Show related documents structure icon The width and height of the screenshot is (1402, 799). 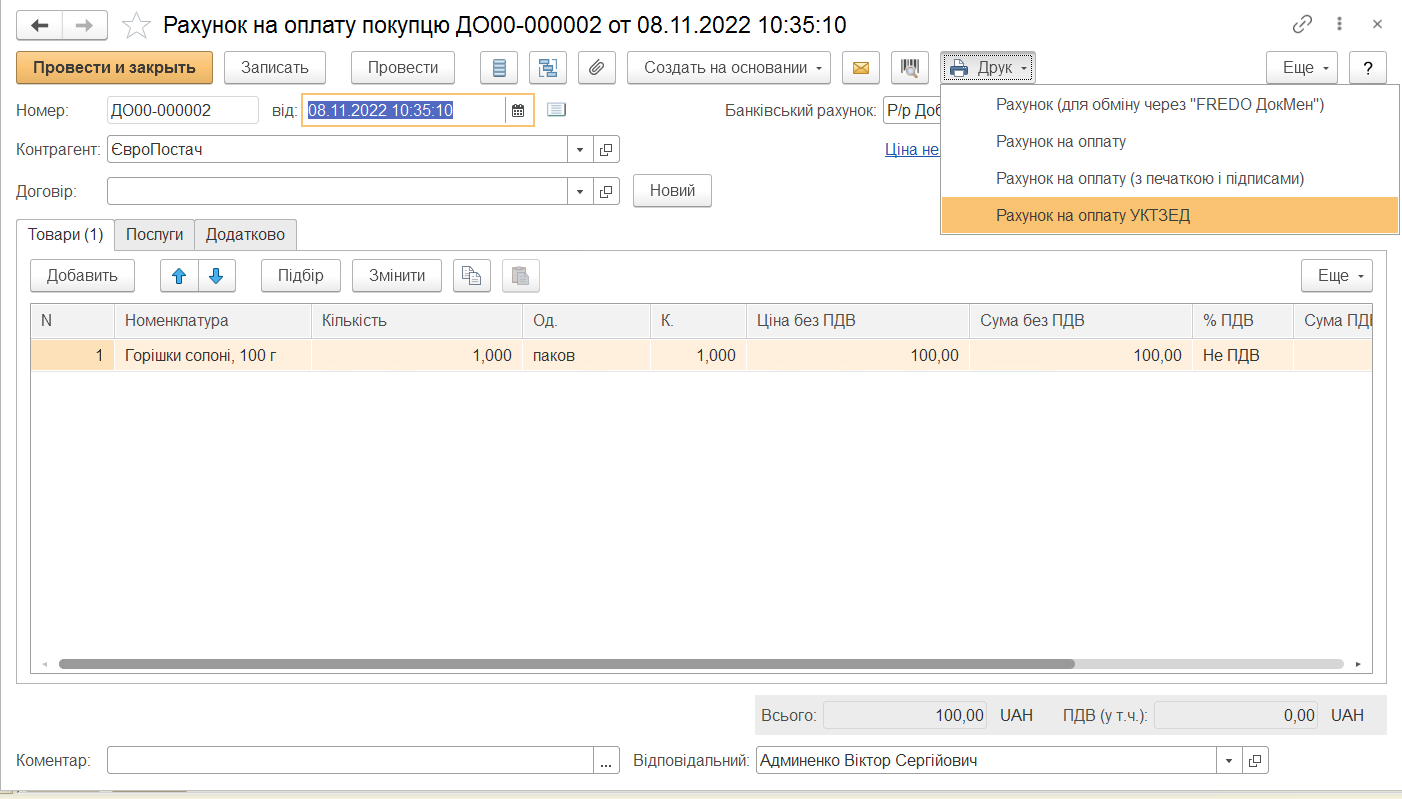pyautogui.click(x=548, y=68)
